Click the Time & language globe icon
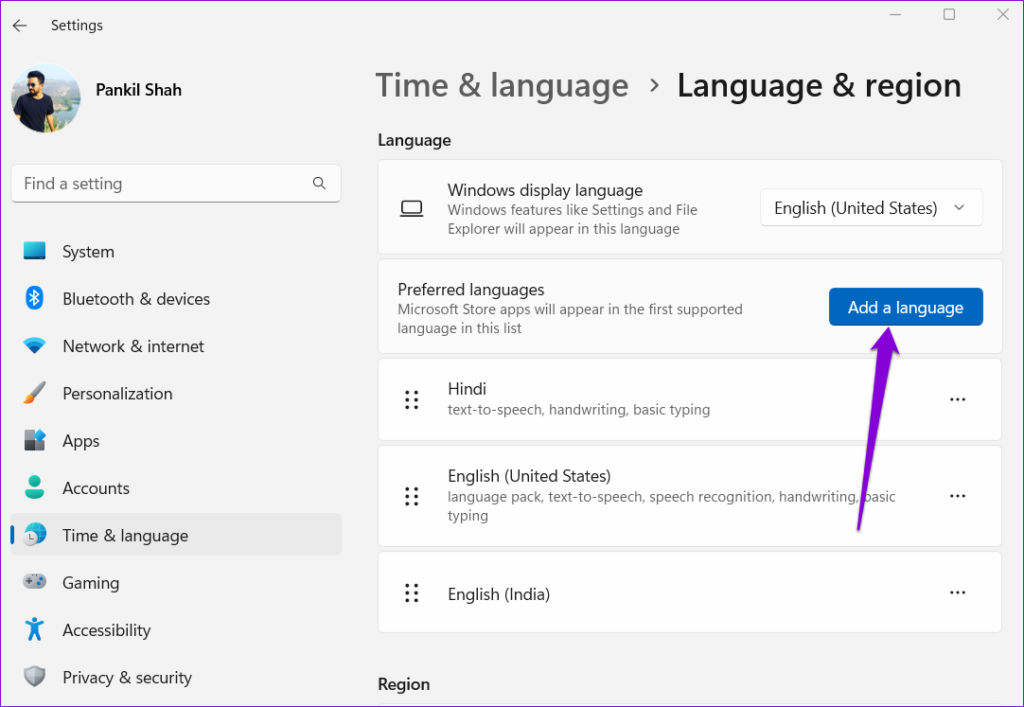1024x707 pixels. 35,535
